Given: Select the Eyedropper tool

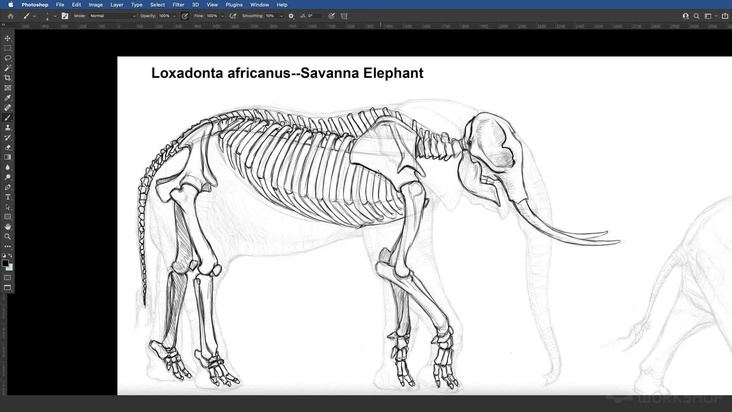Looking at the screenshot, I should pos(7,98).
